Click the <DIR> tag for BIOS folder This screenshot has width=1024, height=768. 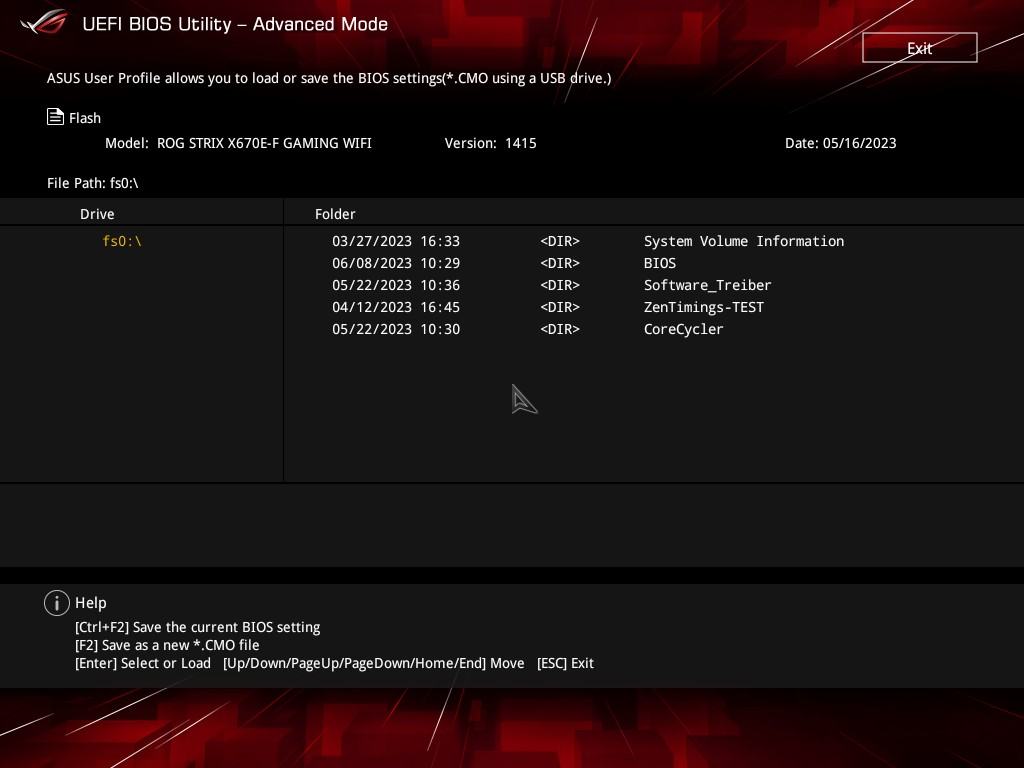coord(560,263)
